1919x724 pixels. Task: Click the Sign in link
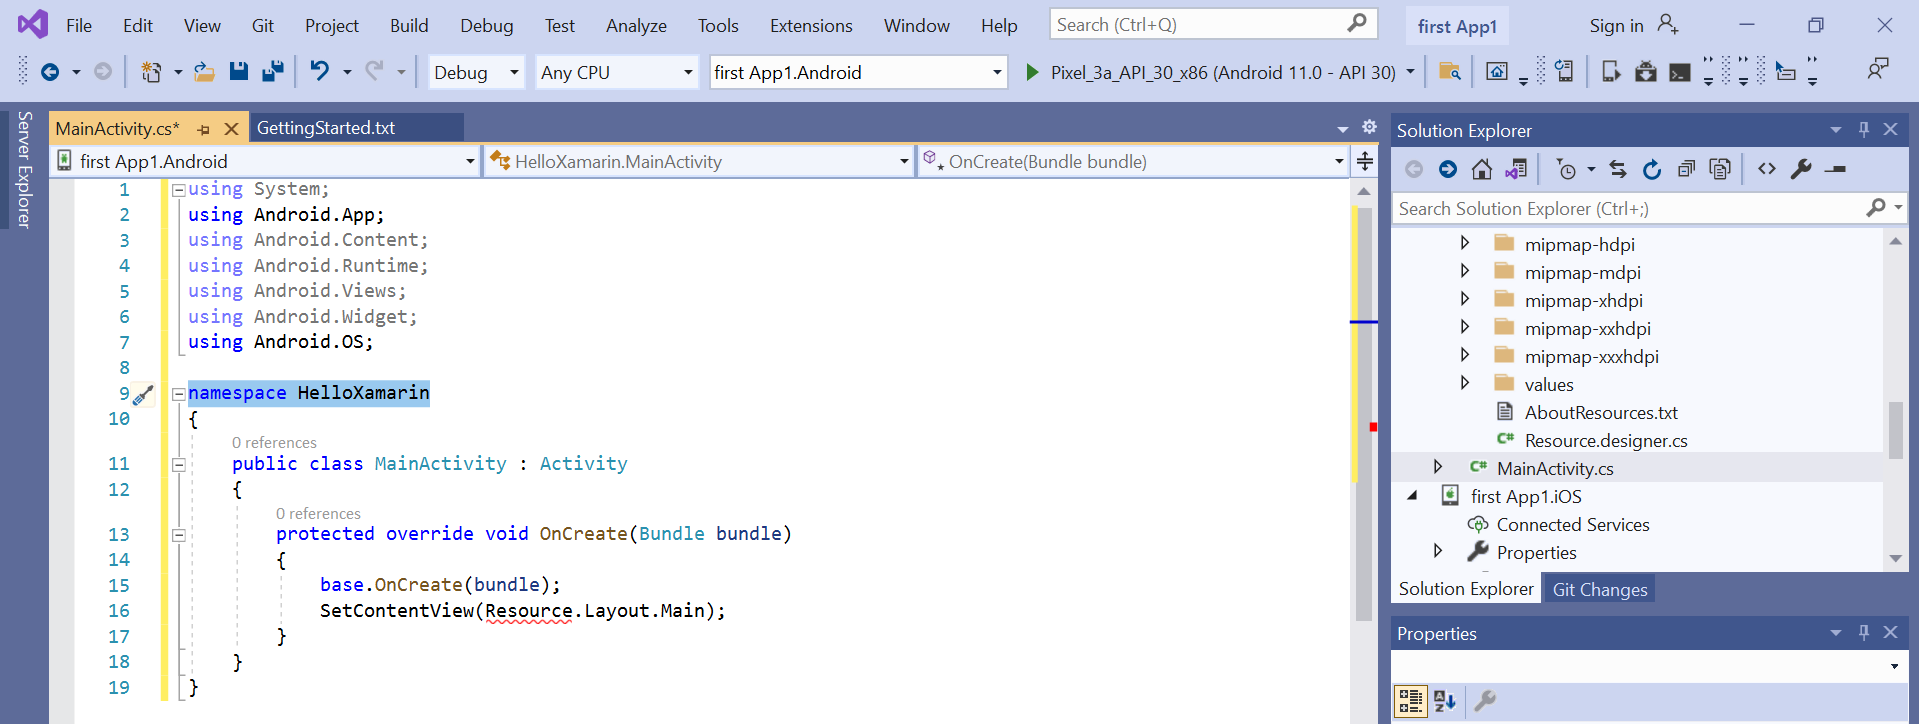(1616, 26)
